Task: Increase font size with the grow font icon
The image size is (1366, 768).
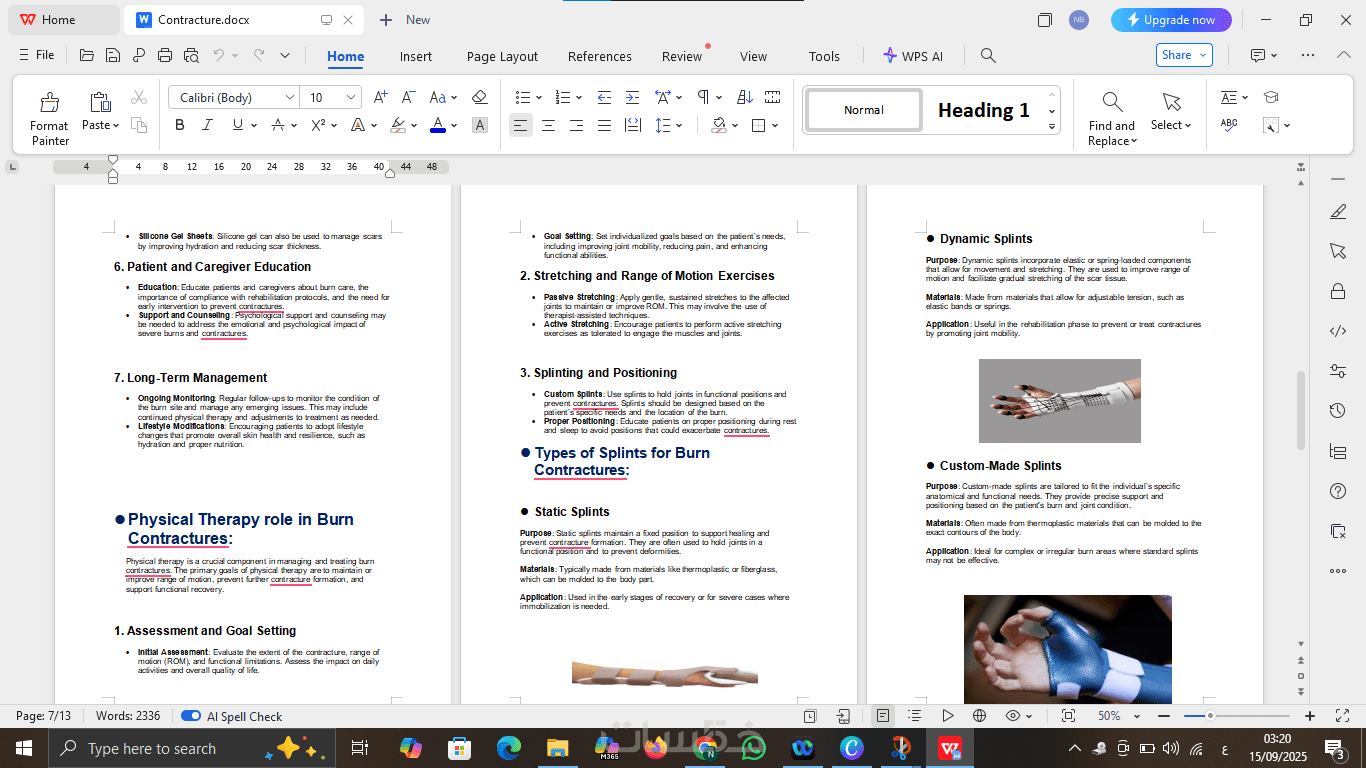Action: 380,97
